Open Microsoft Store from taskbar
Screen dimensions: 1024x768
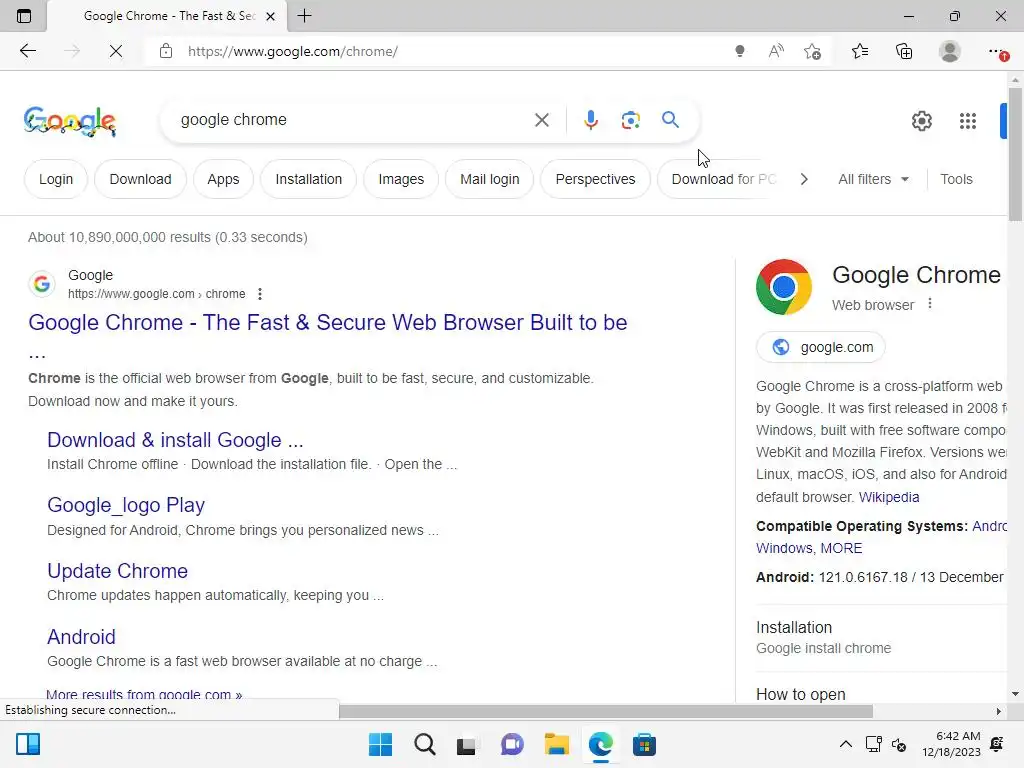(x=644, y=744)
